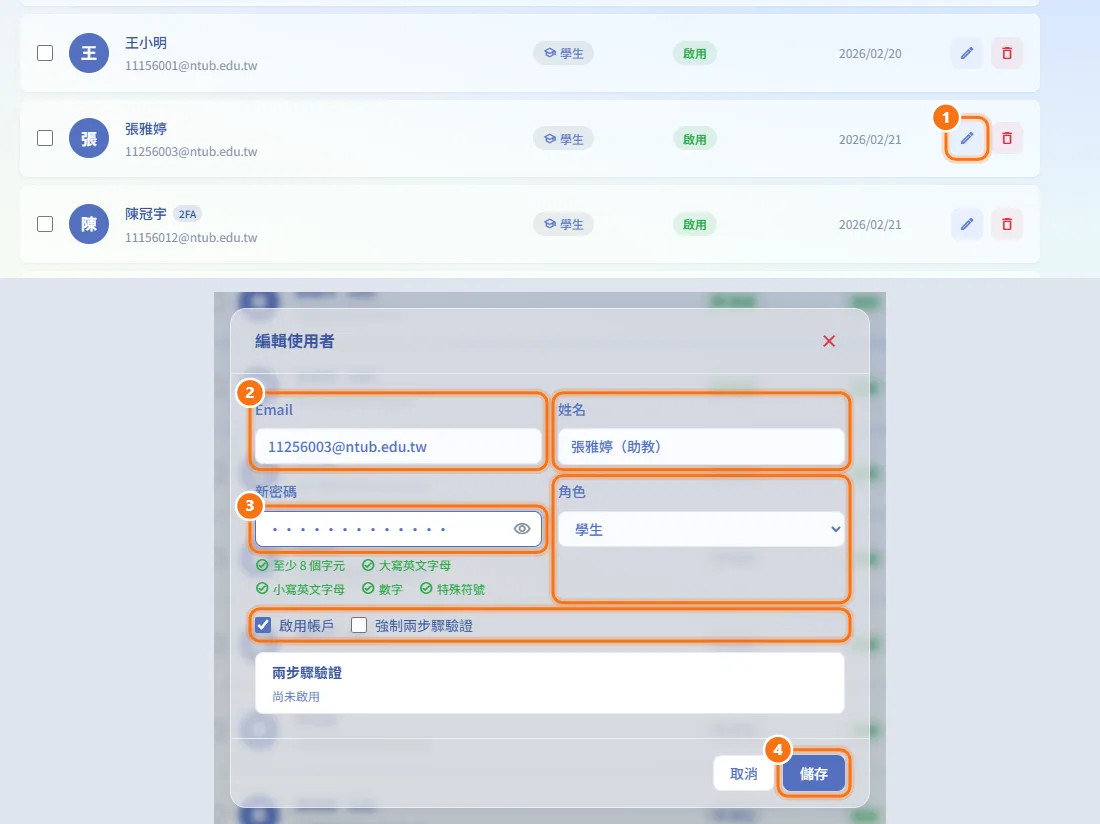
Task: Click the 學生 role badge for 王小明
Action: pos(563,53)
